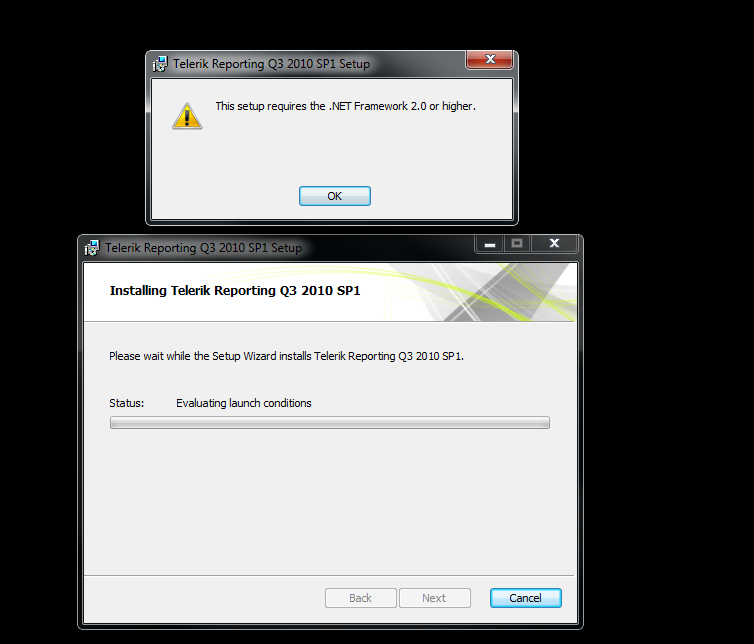Click the 'Installing Telerik Reporting Q3 2010 SP1' heading
The image size is (754, 644).
[235, 290]
